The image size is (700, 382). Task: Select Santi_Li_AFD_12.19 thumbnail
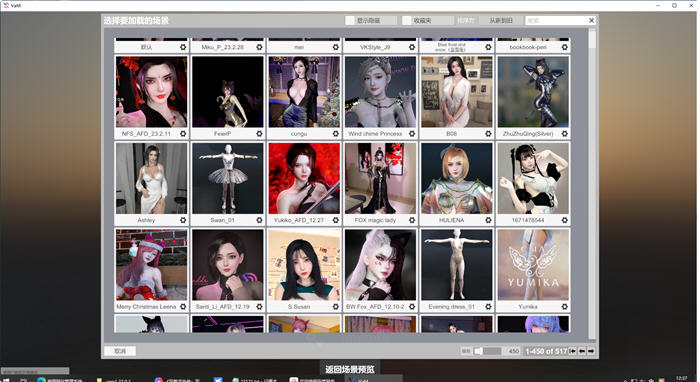228,265
